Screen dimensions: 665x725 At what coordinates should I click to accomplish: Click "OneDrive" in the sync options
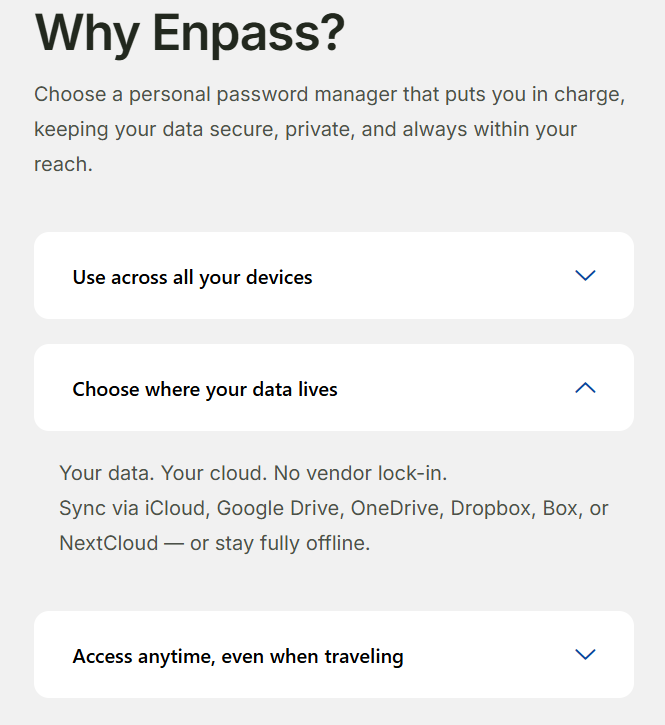tap(395, 508)
